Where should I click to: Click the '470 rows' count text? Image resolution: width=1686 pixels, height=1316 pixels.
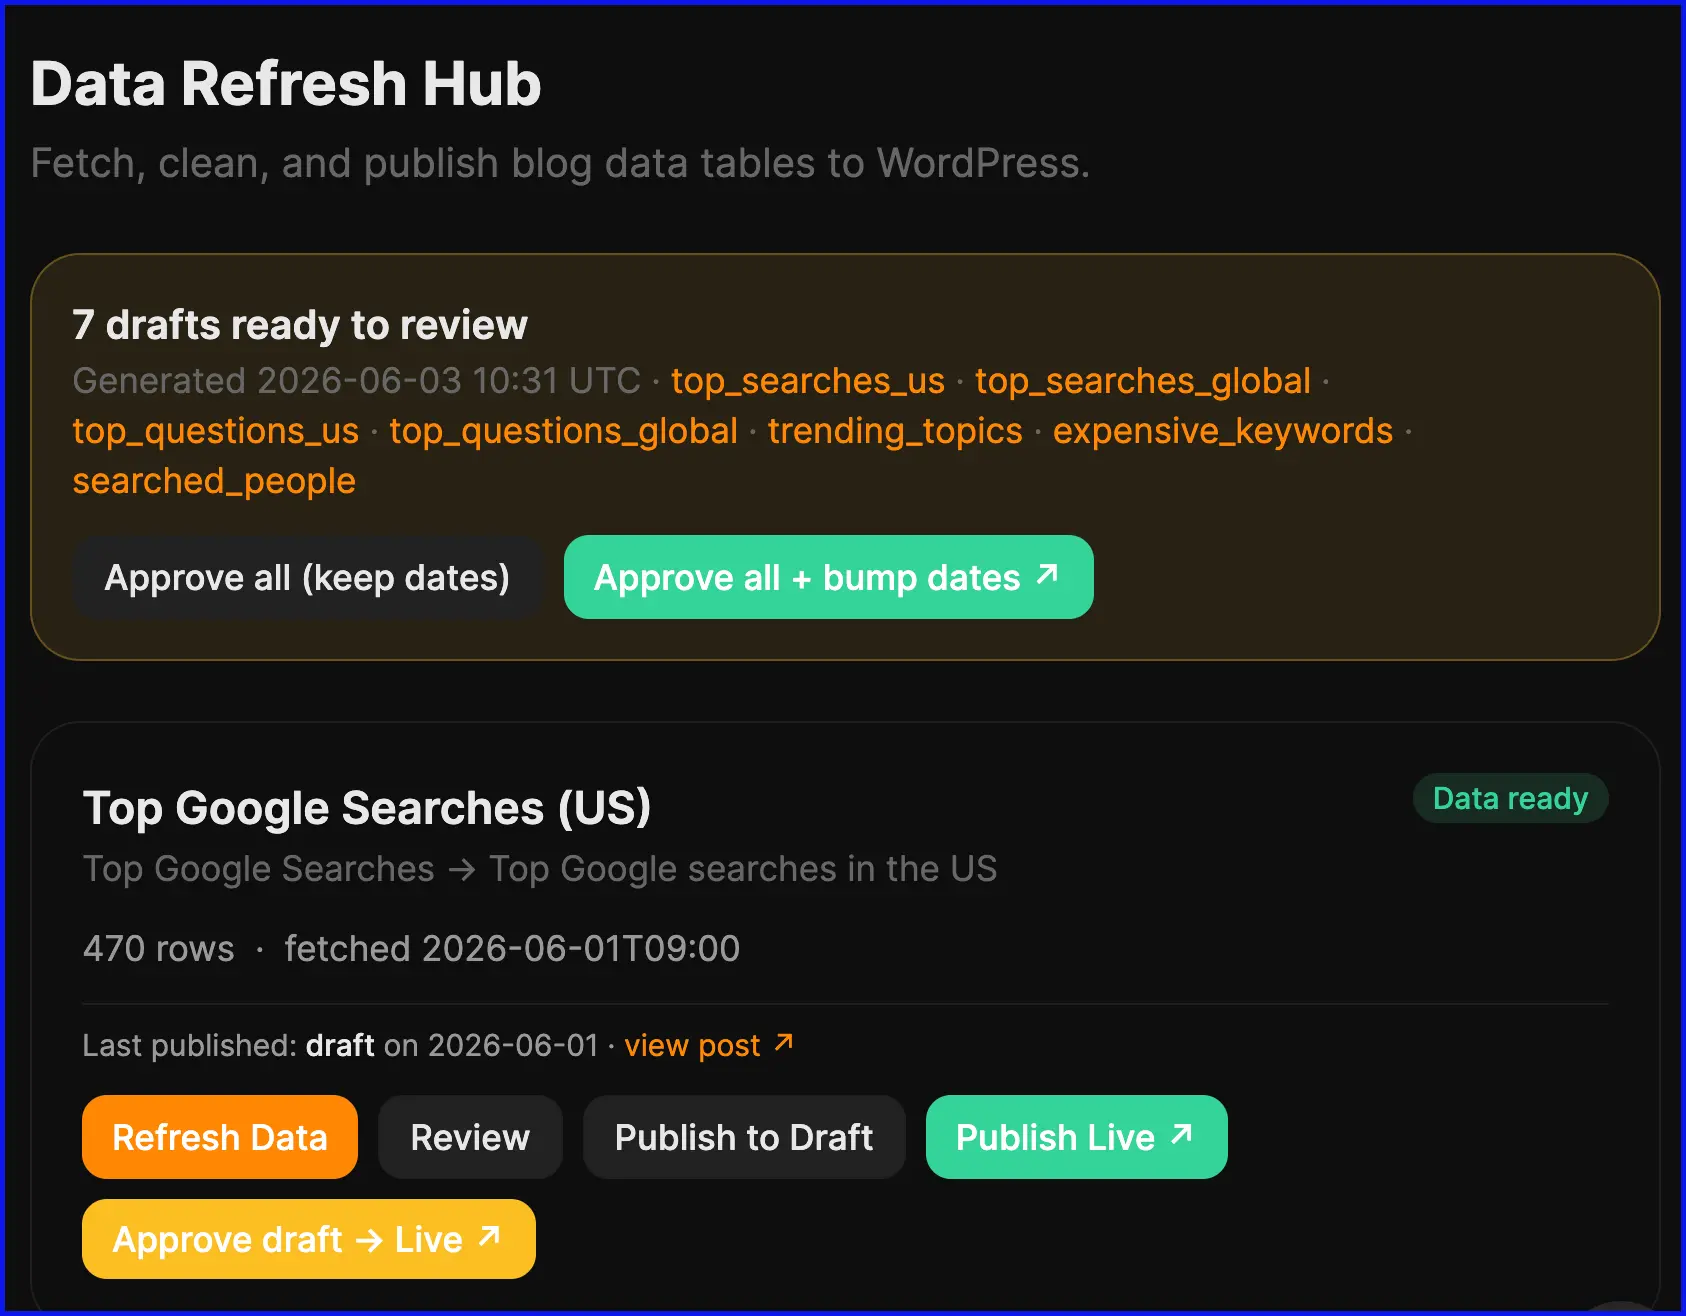tap(159, 948)
